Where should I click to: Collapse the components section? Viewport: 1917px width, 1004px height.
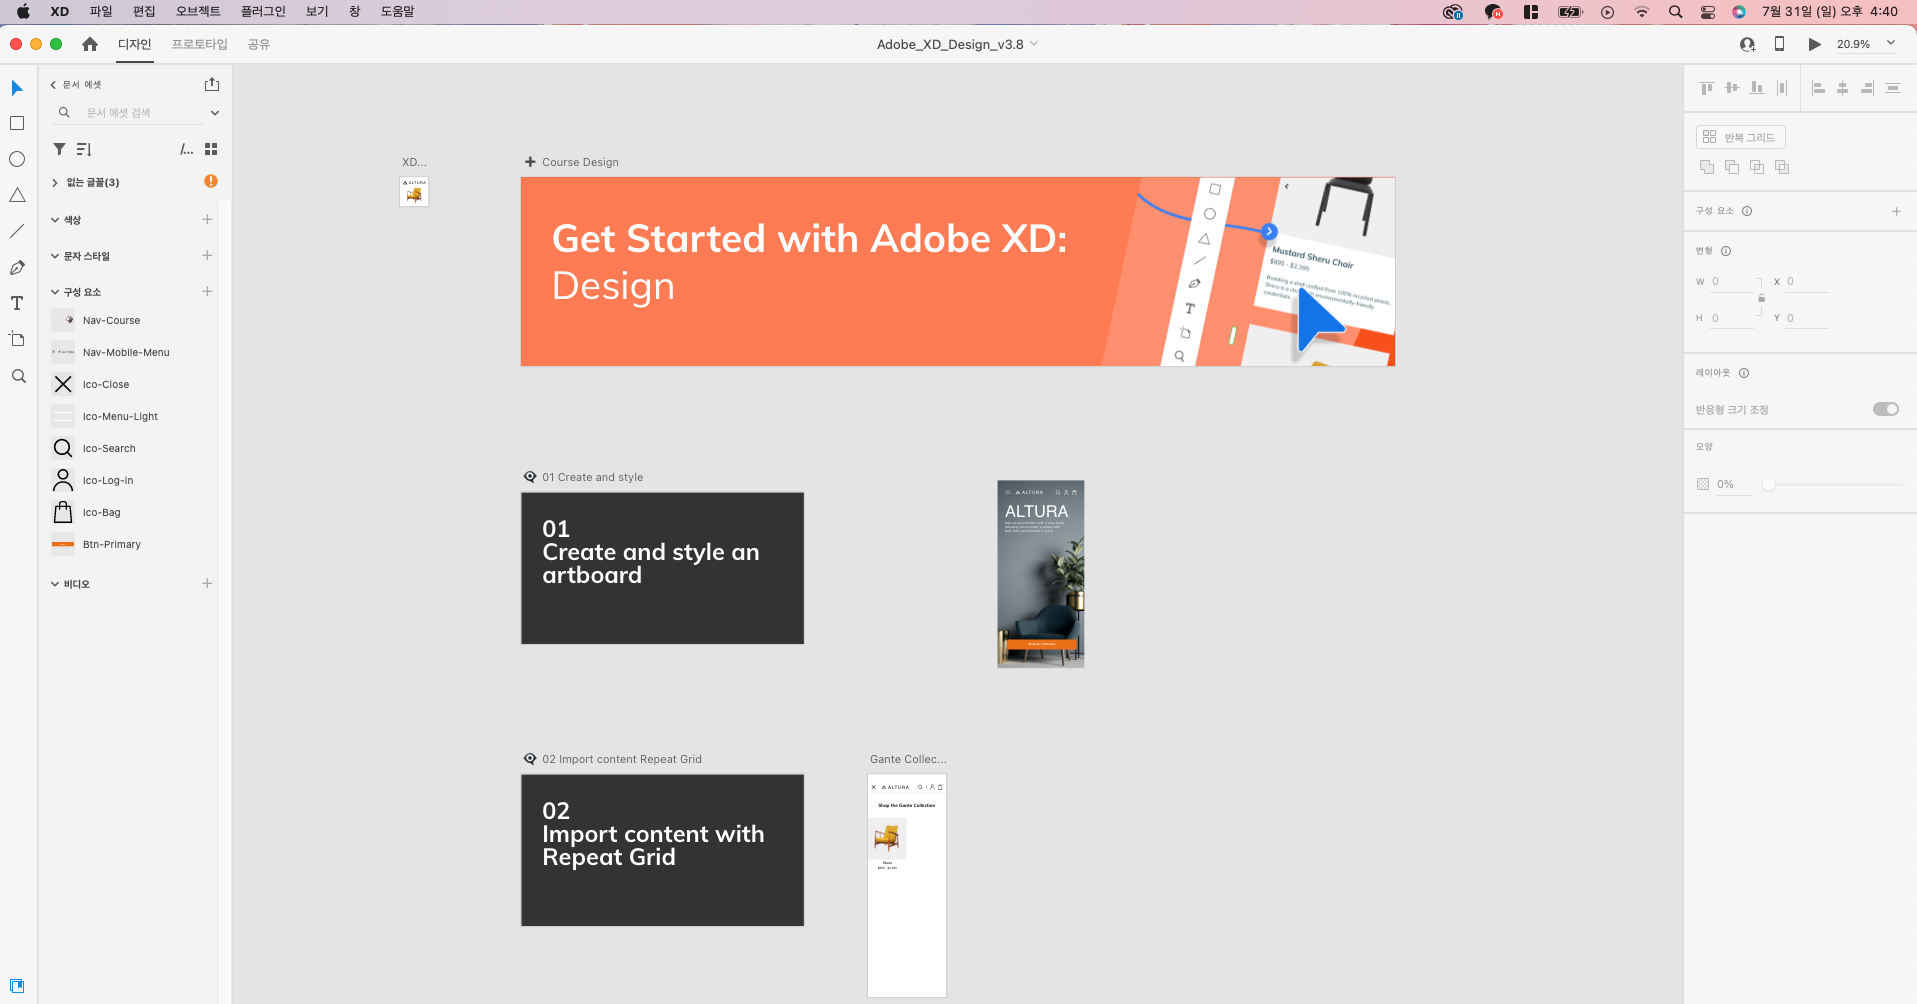pyautogui.click(x=55, y=292)
